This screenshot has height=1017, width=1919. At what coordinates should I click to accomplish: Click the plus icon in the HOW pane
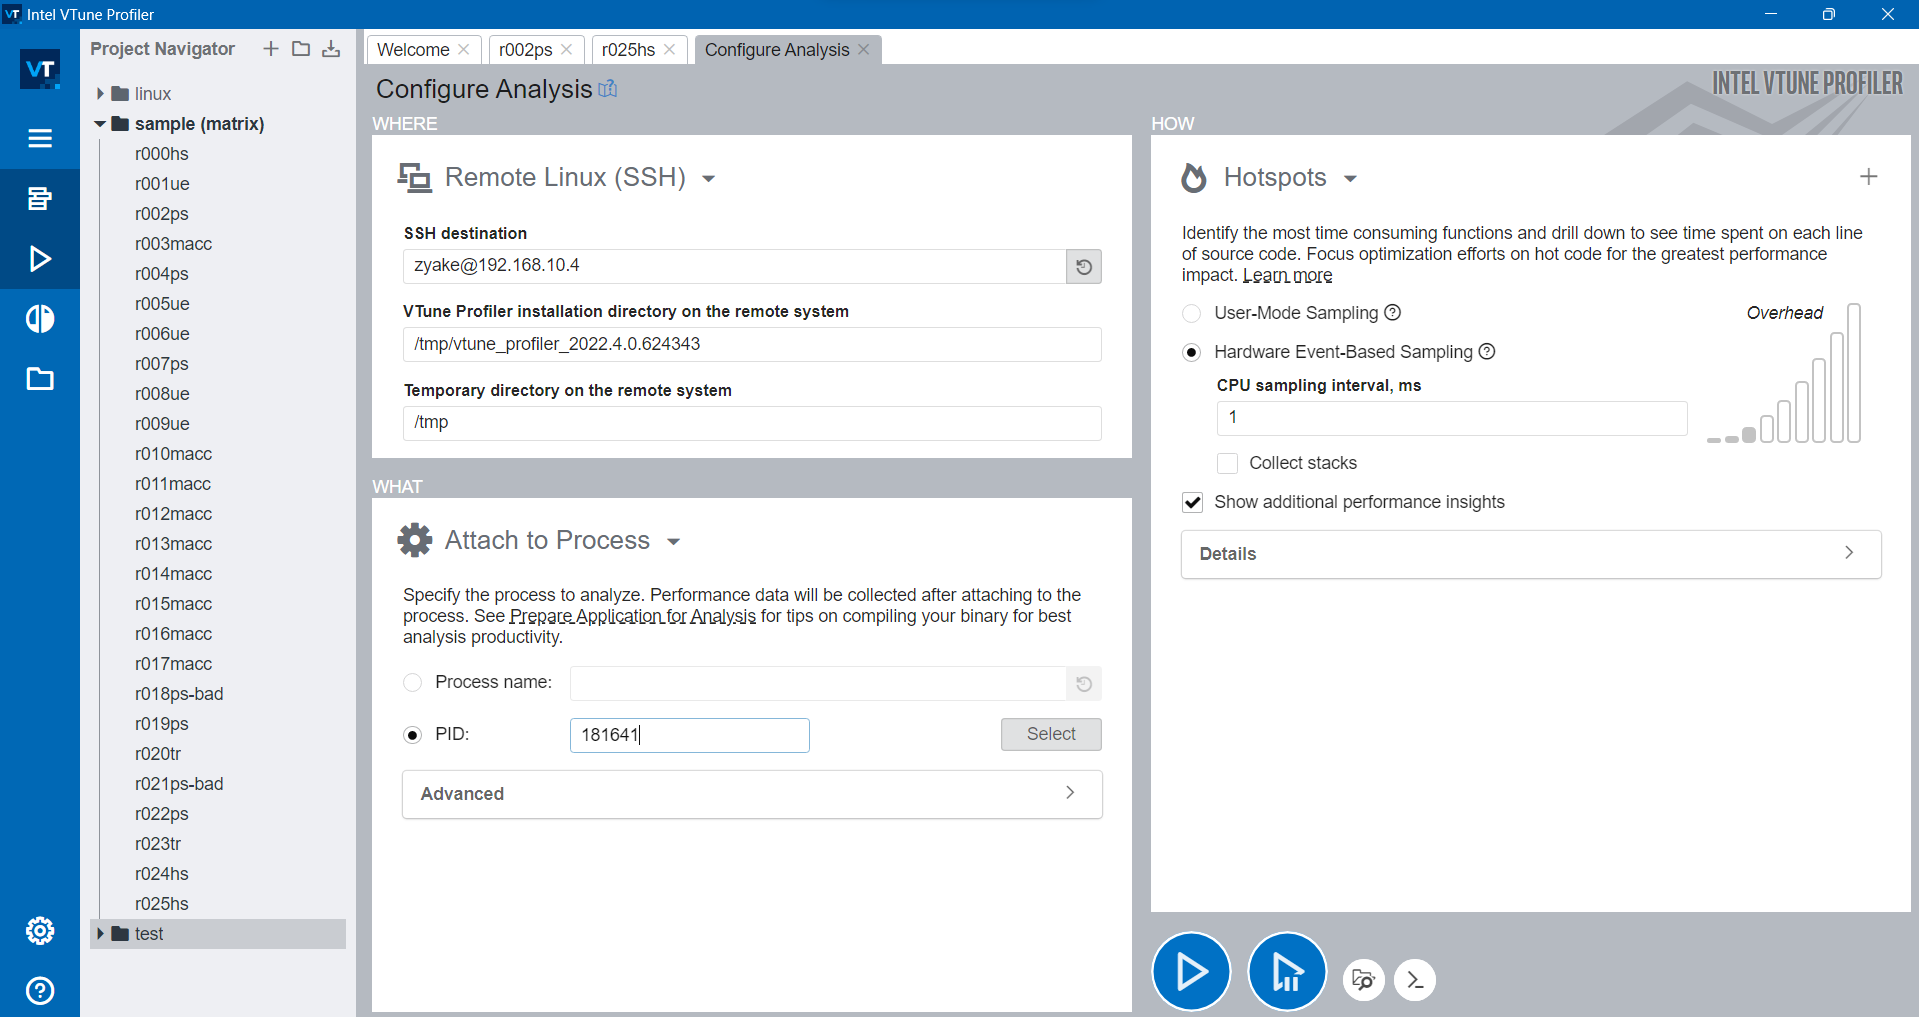(x=1868, y=177)
